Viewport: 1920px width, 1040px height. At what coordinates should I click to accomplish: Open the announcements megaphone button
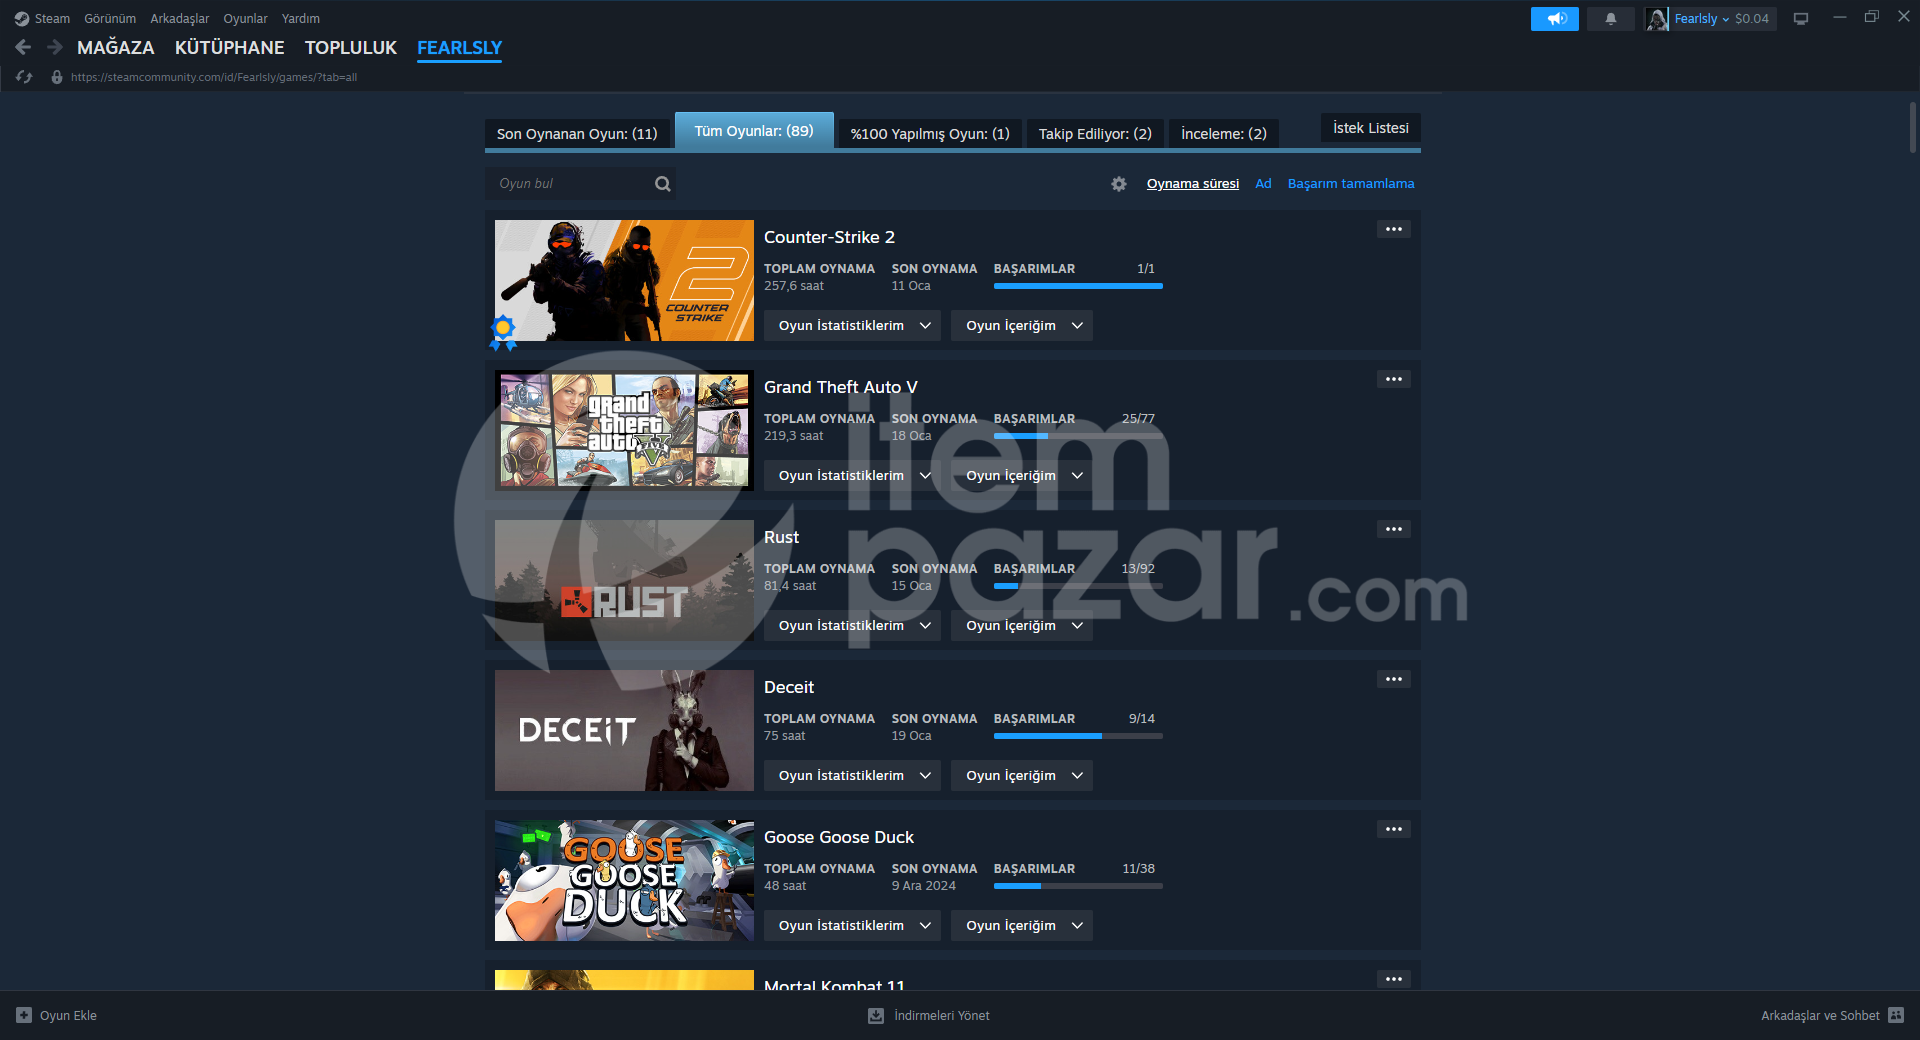click(x=1555, y=19)
